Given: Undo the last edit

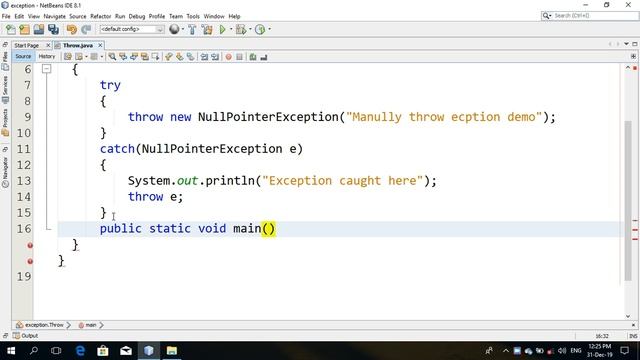Looking at the screenshot, I should (72, 29).
